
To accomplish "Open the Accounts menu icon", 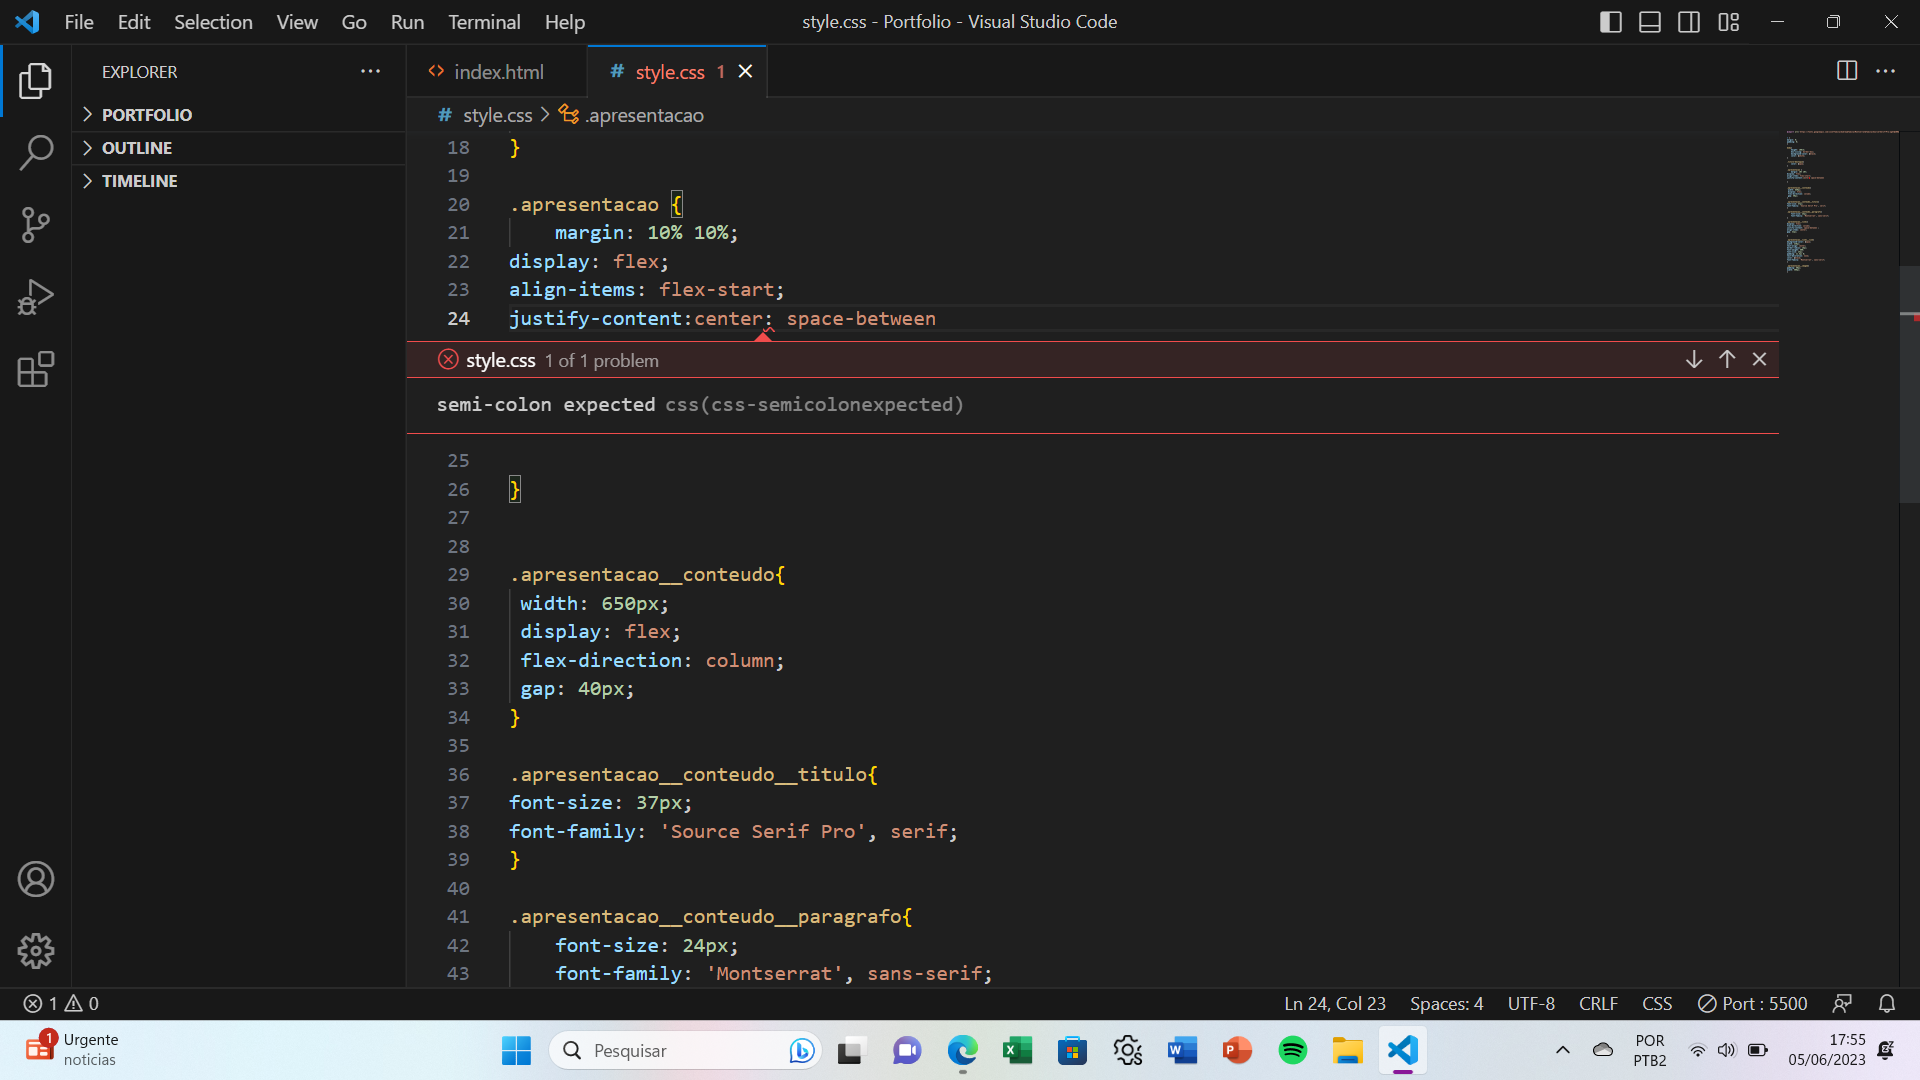I will tap(36, 879).
